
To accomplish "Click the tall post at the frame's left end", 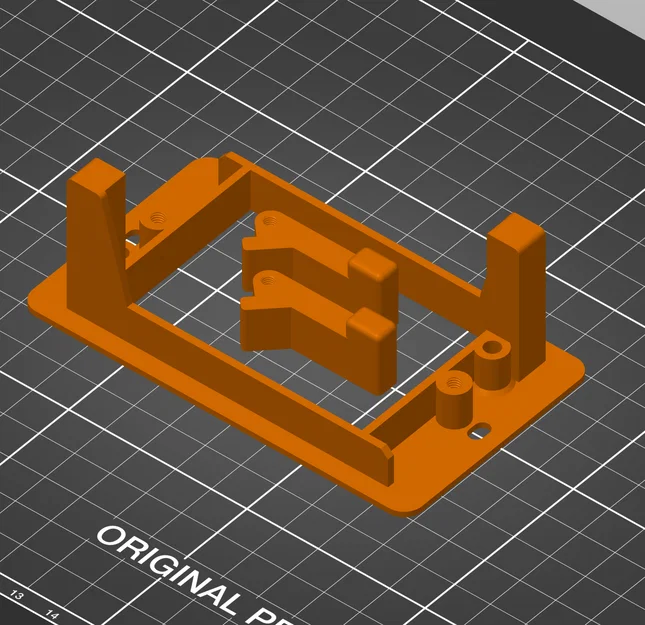I will pyautogui.click(x=96, y=239).
